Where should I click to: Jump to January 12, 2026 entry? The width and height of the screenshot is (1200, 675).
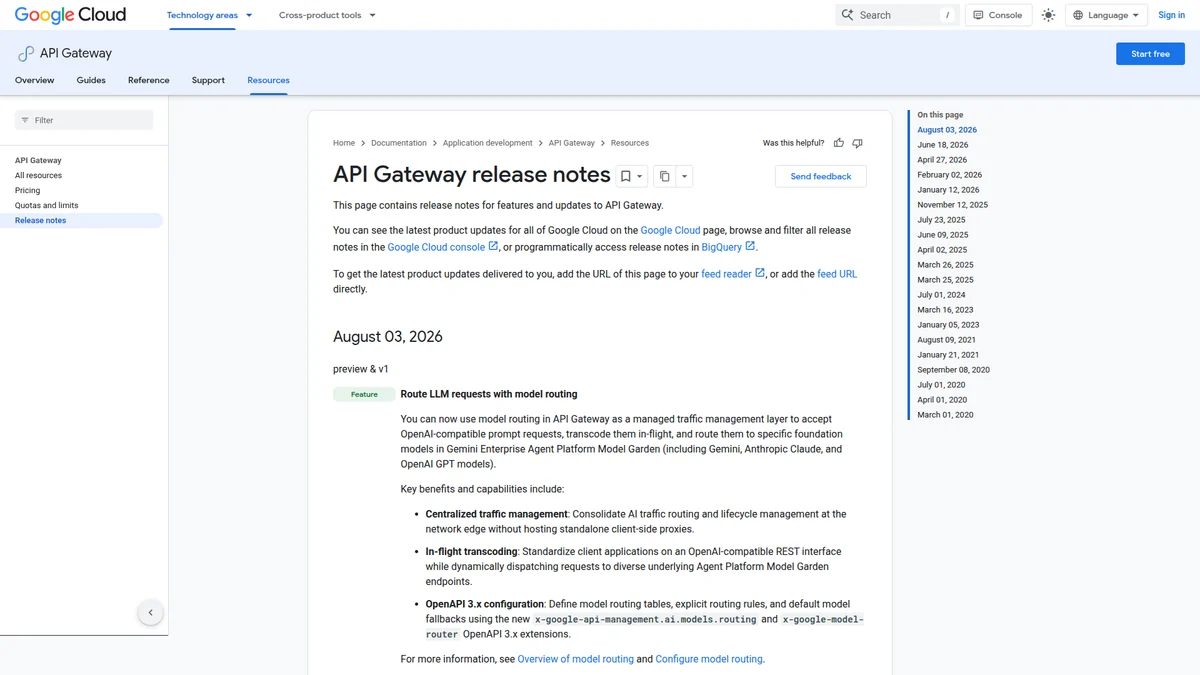click(948, 190)
